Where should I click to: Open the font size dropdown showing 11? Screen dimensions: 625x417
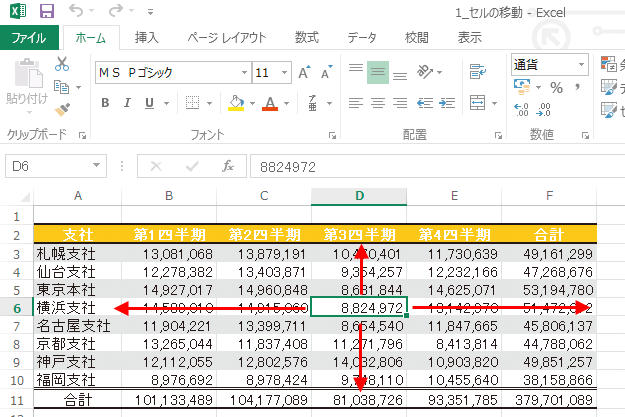(x=284, y=73)
